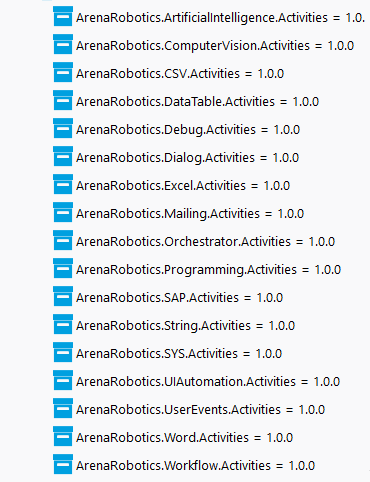
Task: Select ArenaRobotics.SYS.Activities = 1.0.0 entry
Action: (179, 354)
